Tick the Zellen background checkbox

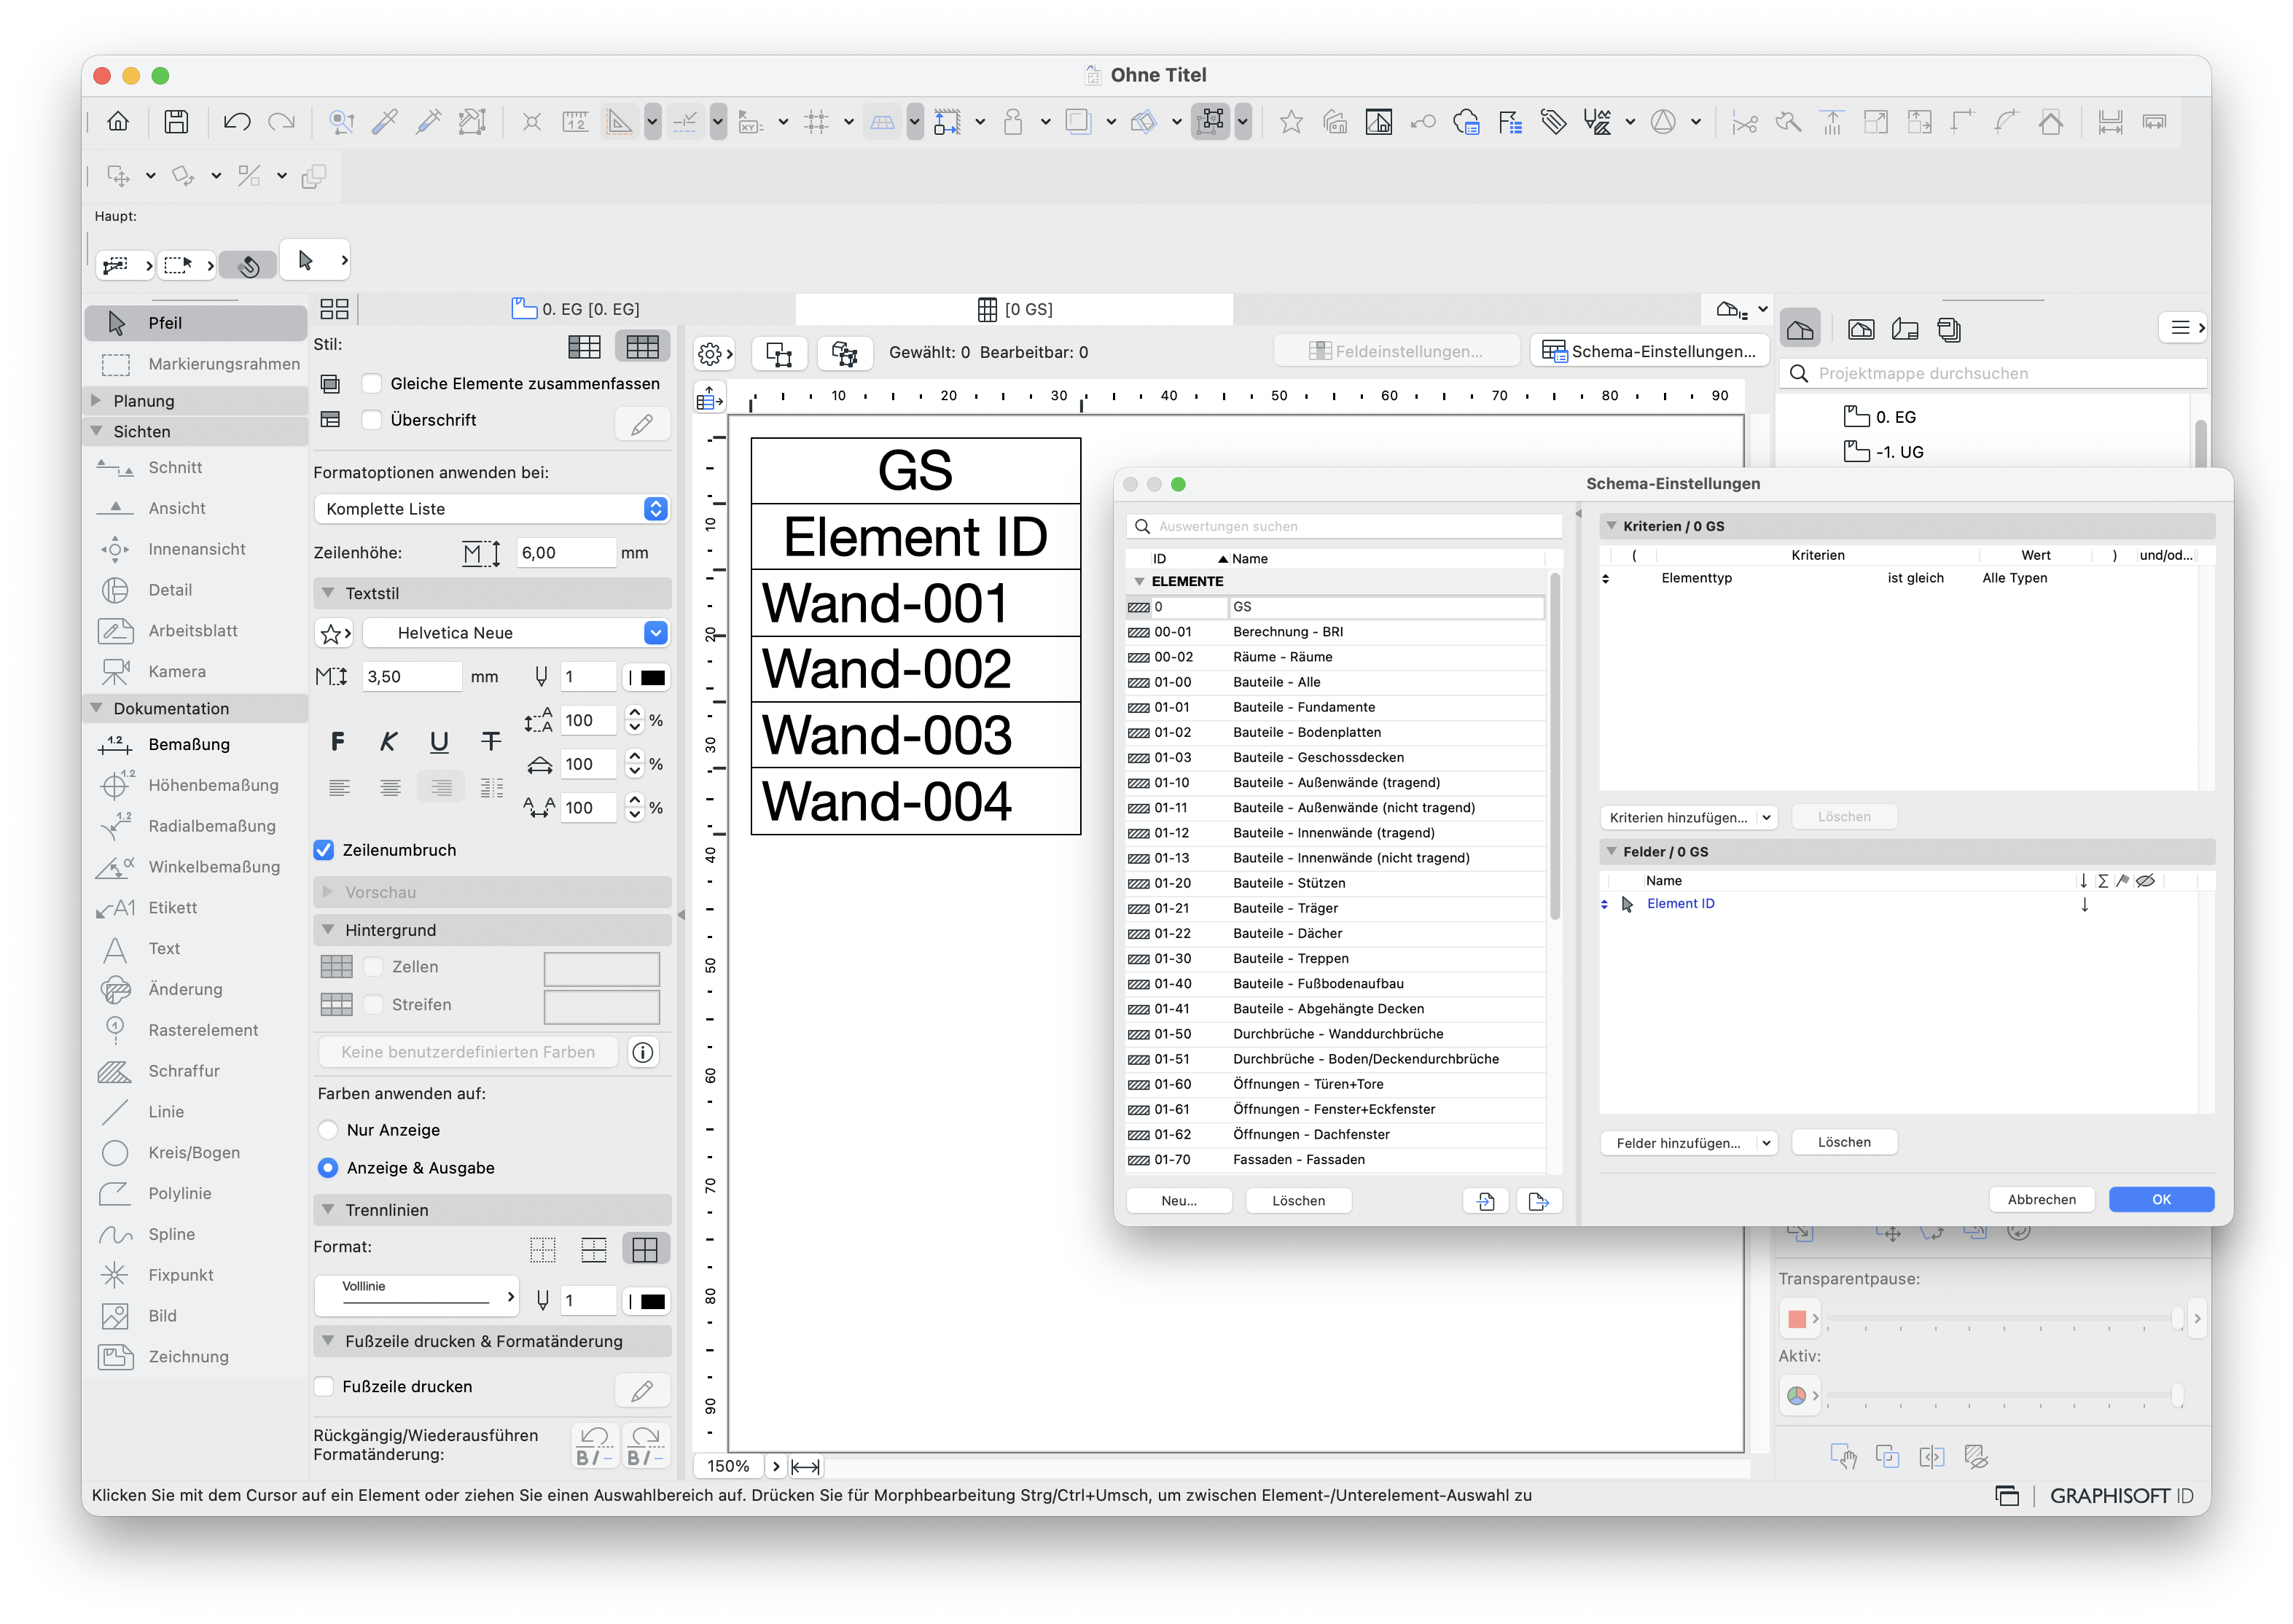click(x=373, y=967)
